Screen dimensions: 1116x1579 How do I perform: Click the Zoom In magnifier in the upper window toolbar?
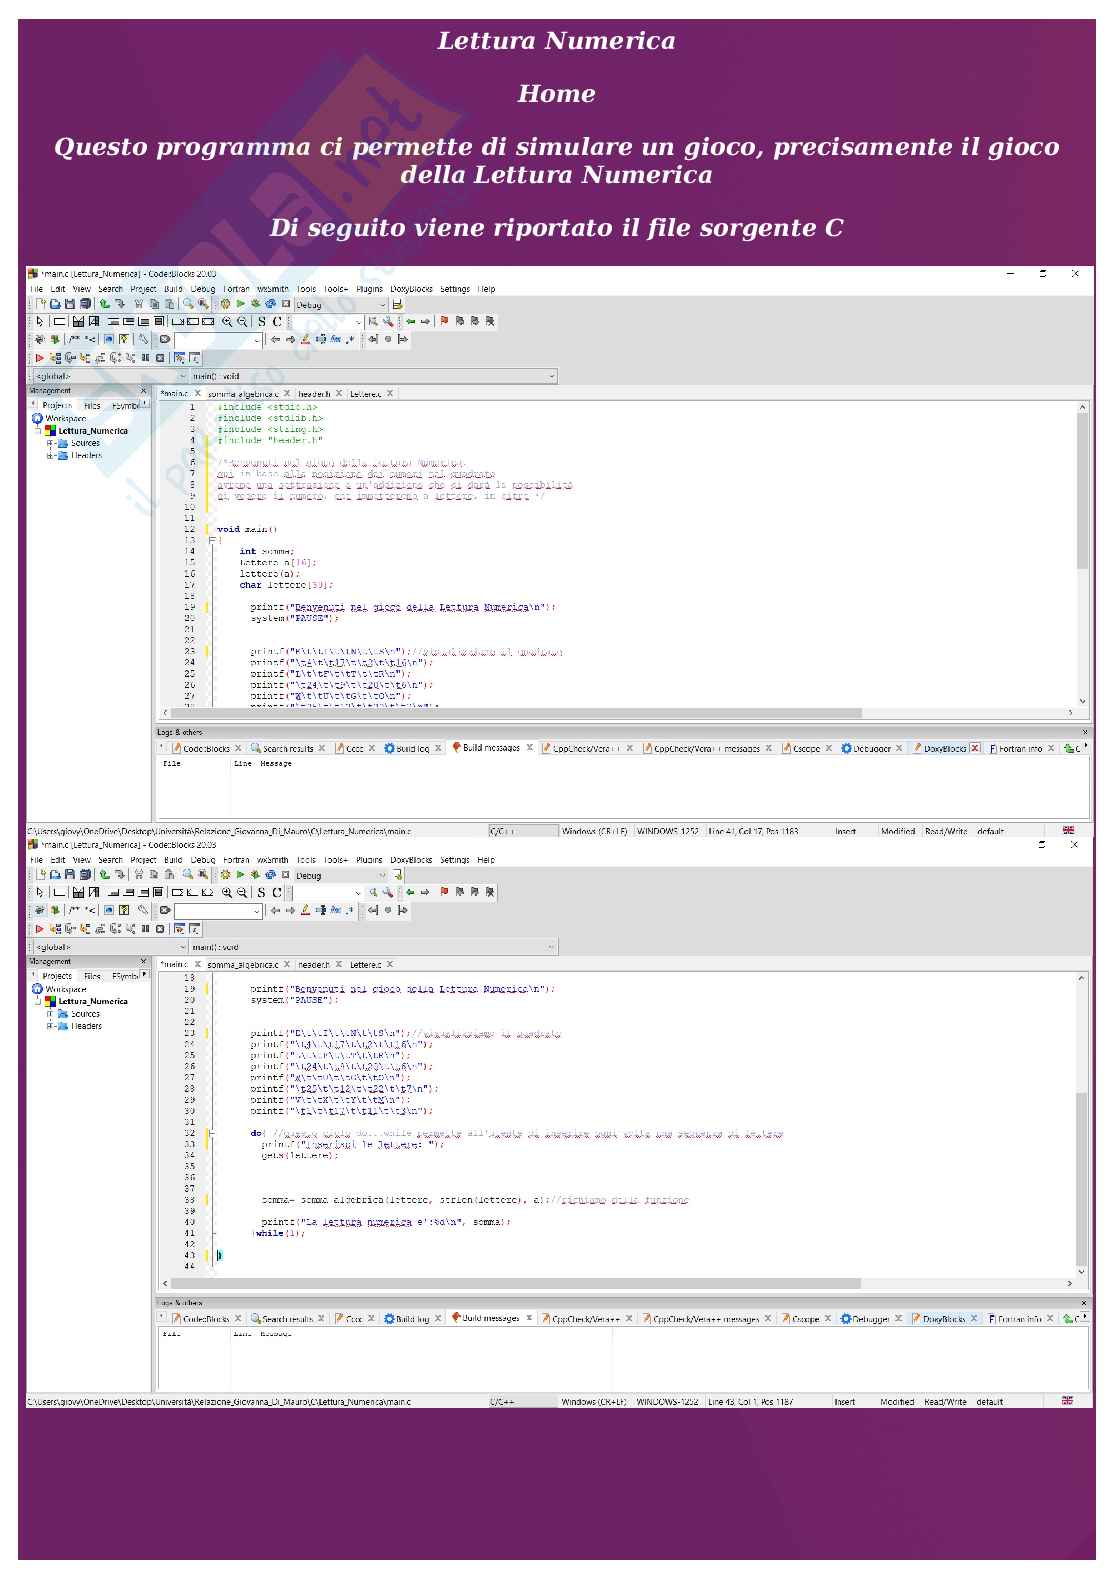[x=227, y=322]
